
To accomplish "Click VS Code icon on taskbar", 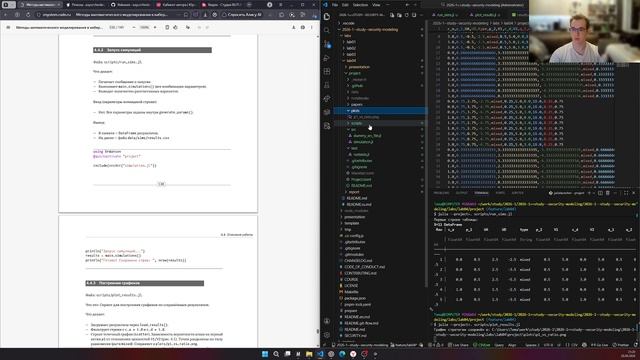I will point(320,354).
